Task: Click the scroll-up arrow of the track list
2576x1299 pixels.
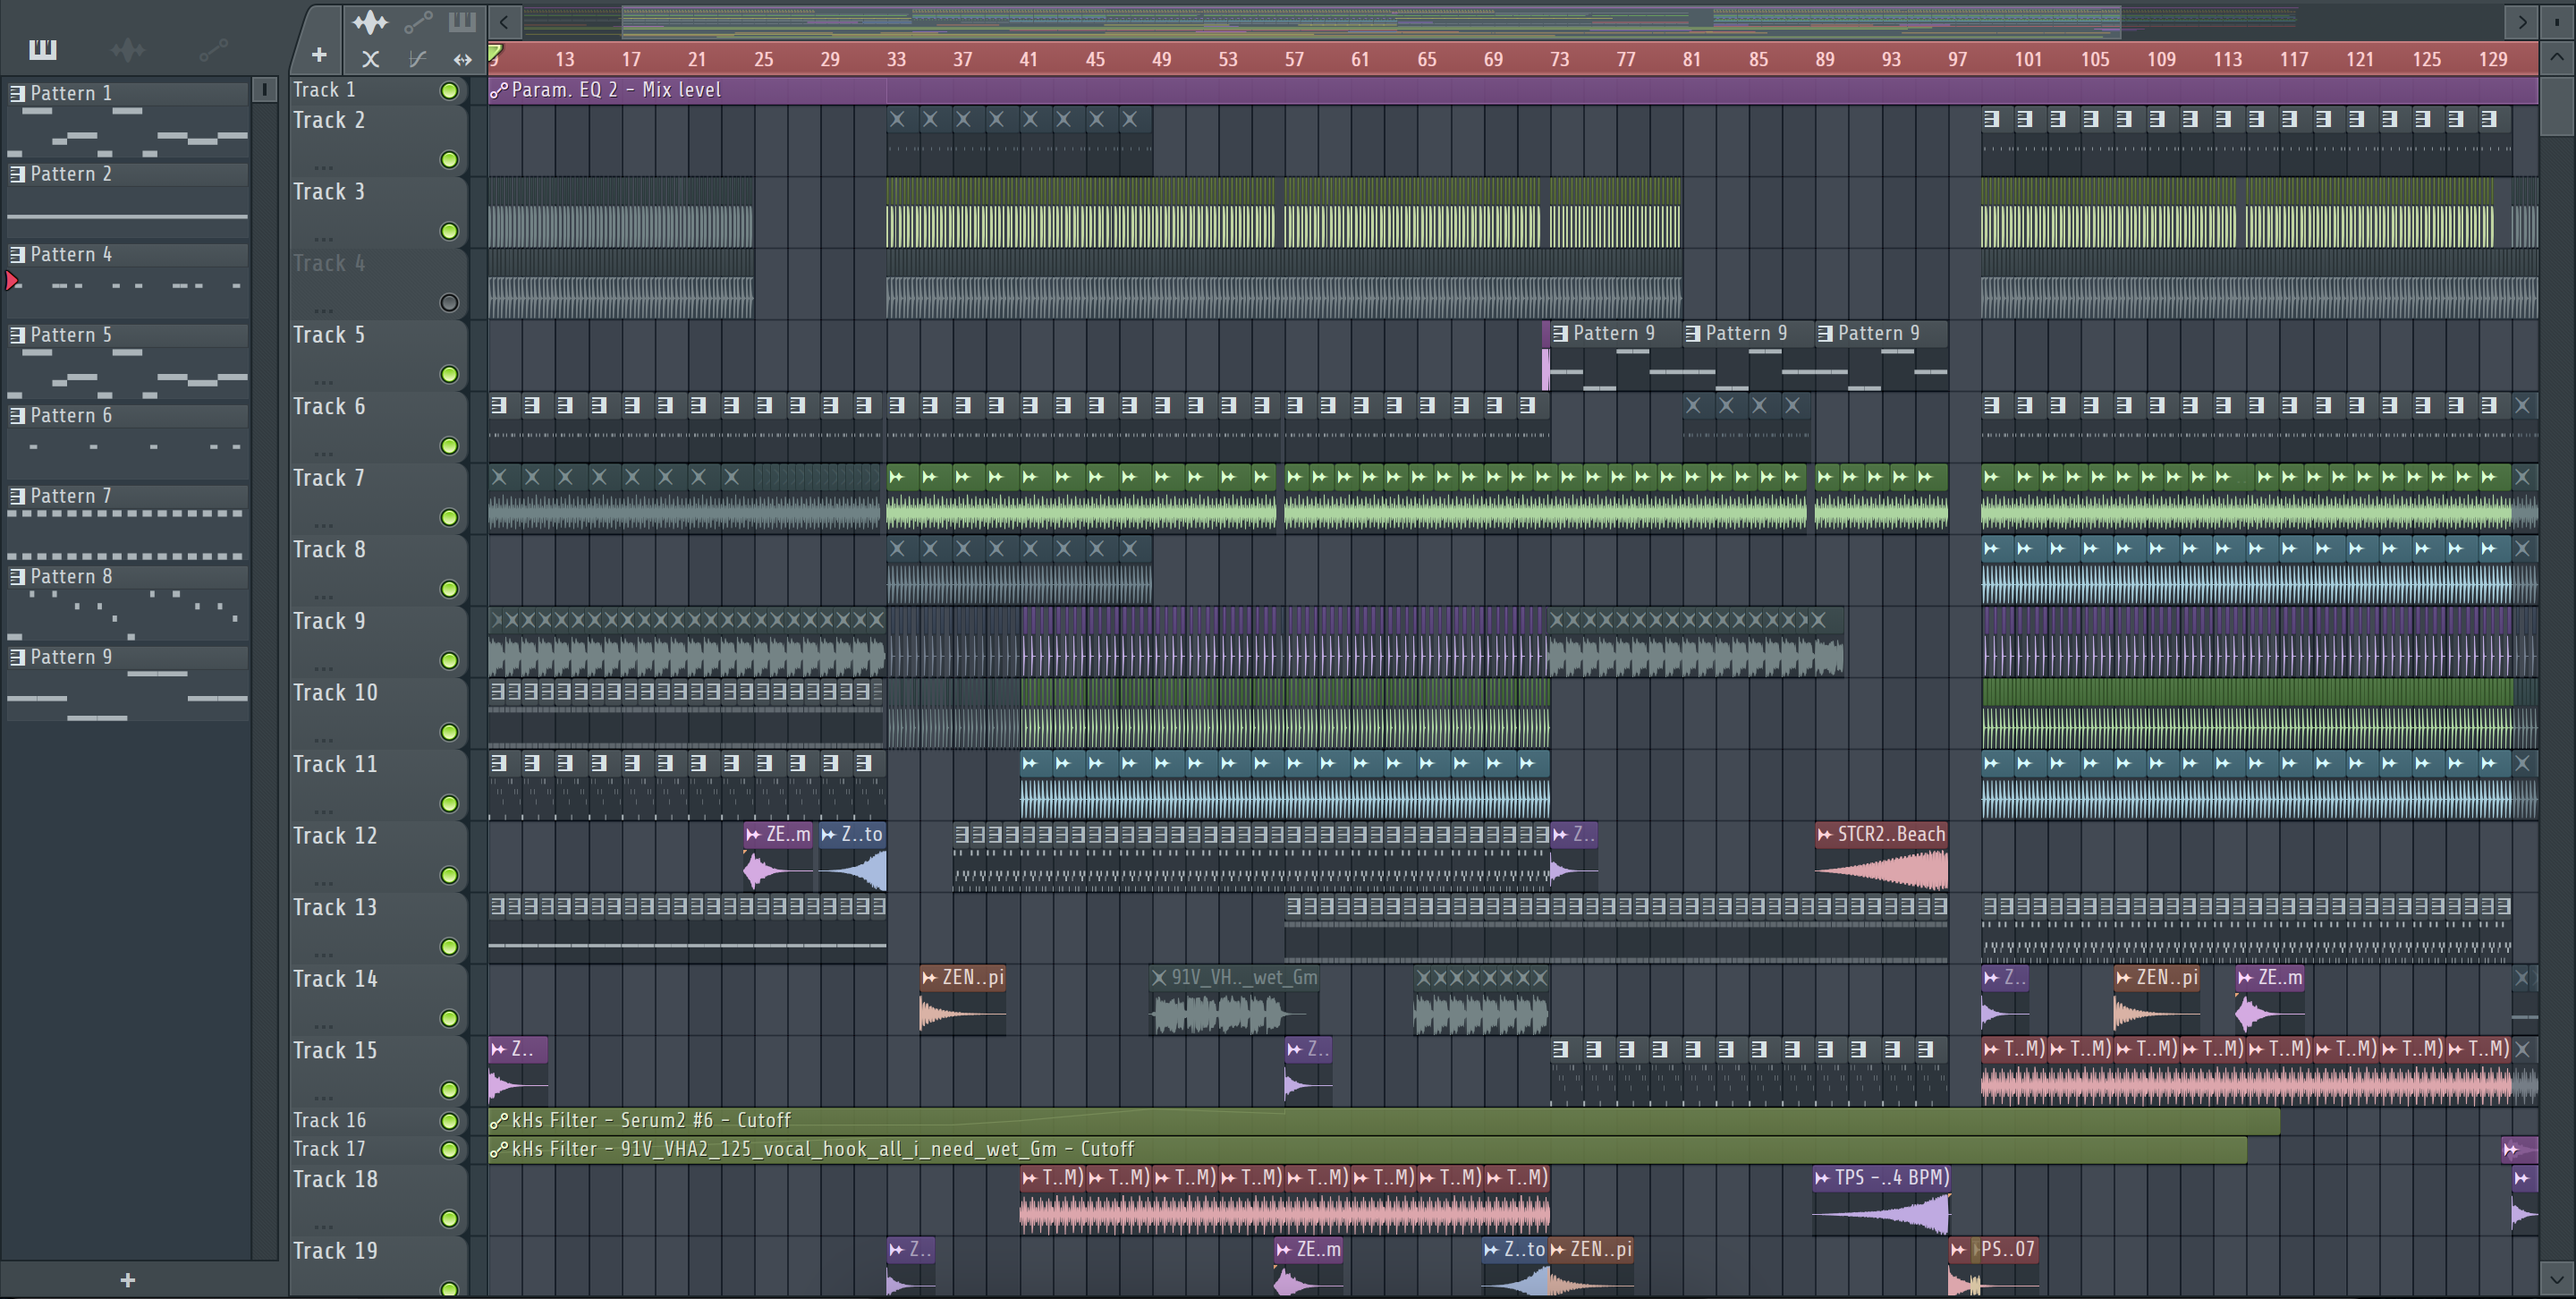Action: point(2557,57)
